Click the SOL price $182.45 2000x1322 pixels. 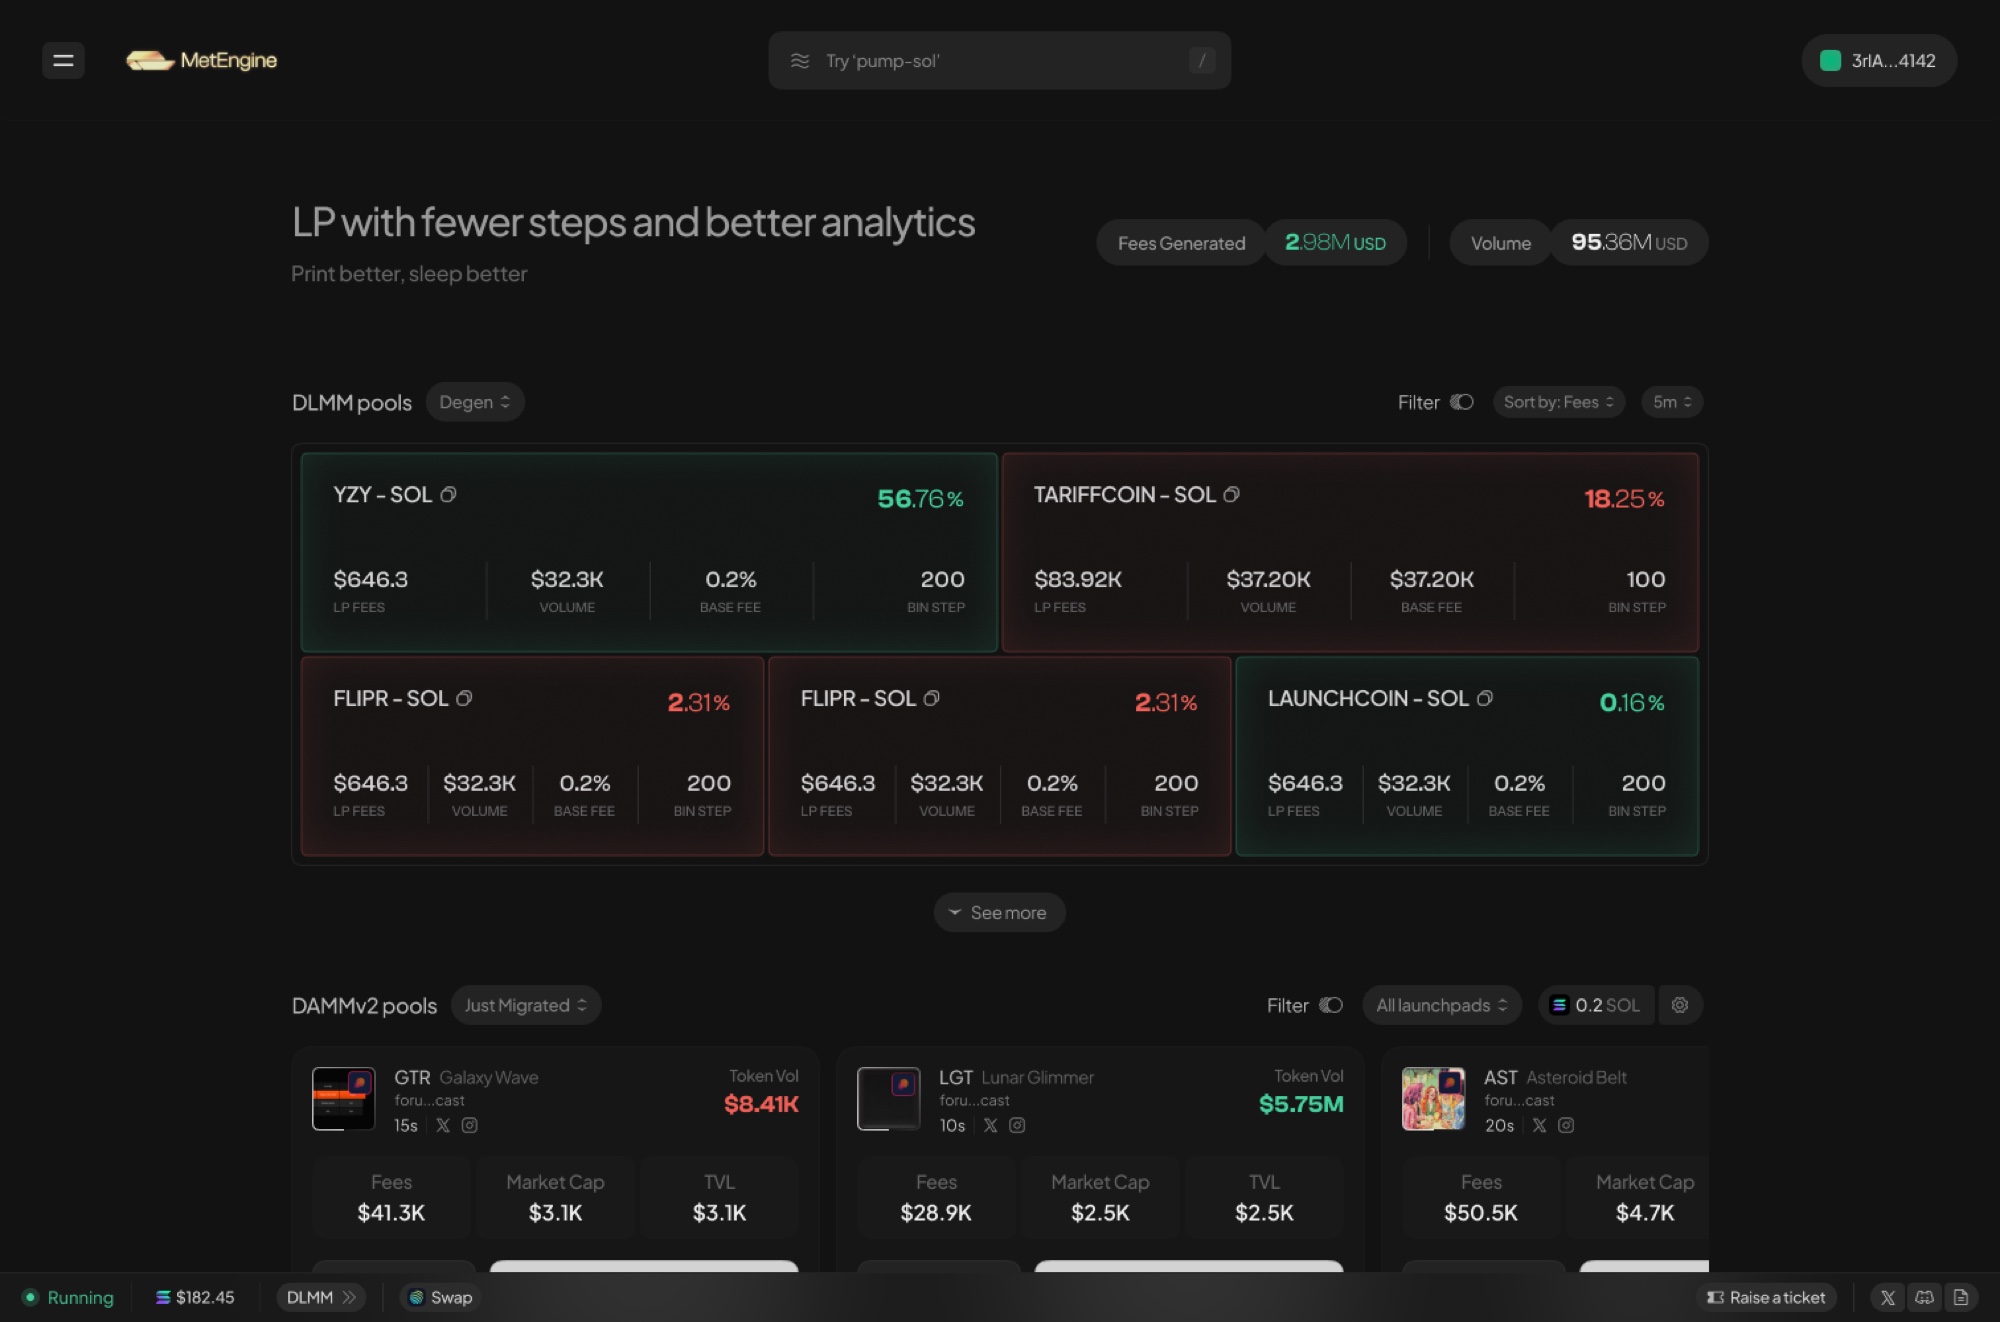point(195,1297)
